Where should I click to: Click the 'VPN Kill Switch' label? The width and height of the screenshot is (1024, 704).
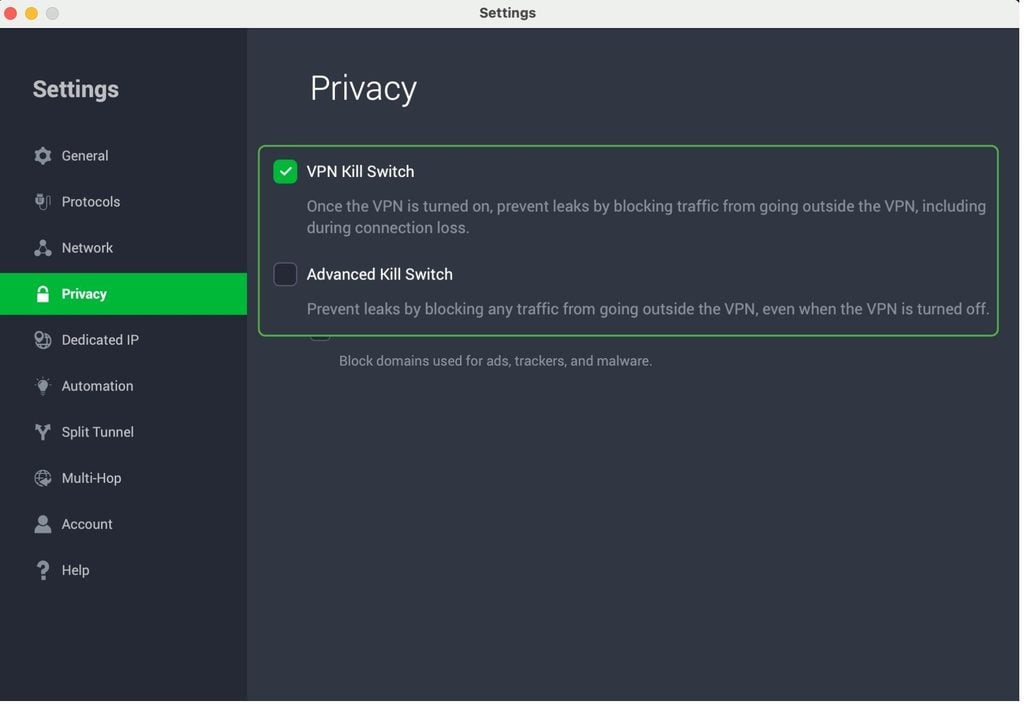(x=360, y=172)
